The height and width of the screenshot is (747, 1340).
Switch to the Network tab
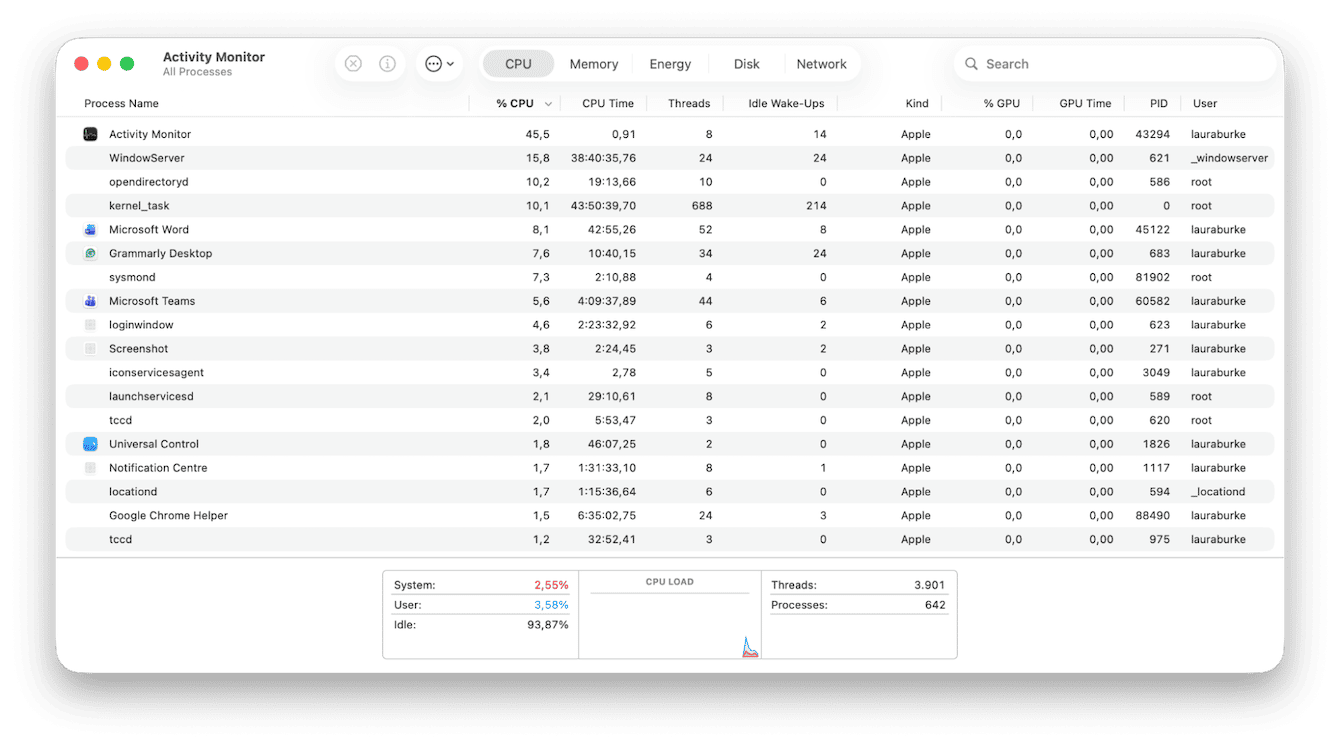822,63
